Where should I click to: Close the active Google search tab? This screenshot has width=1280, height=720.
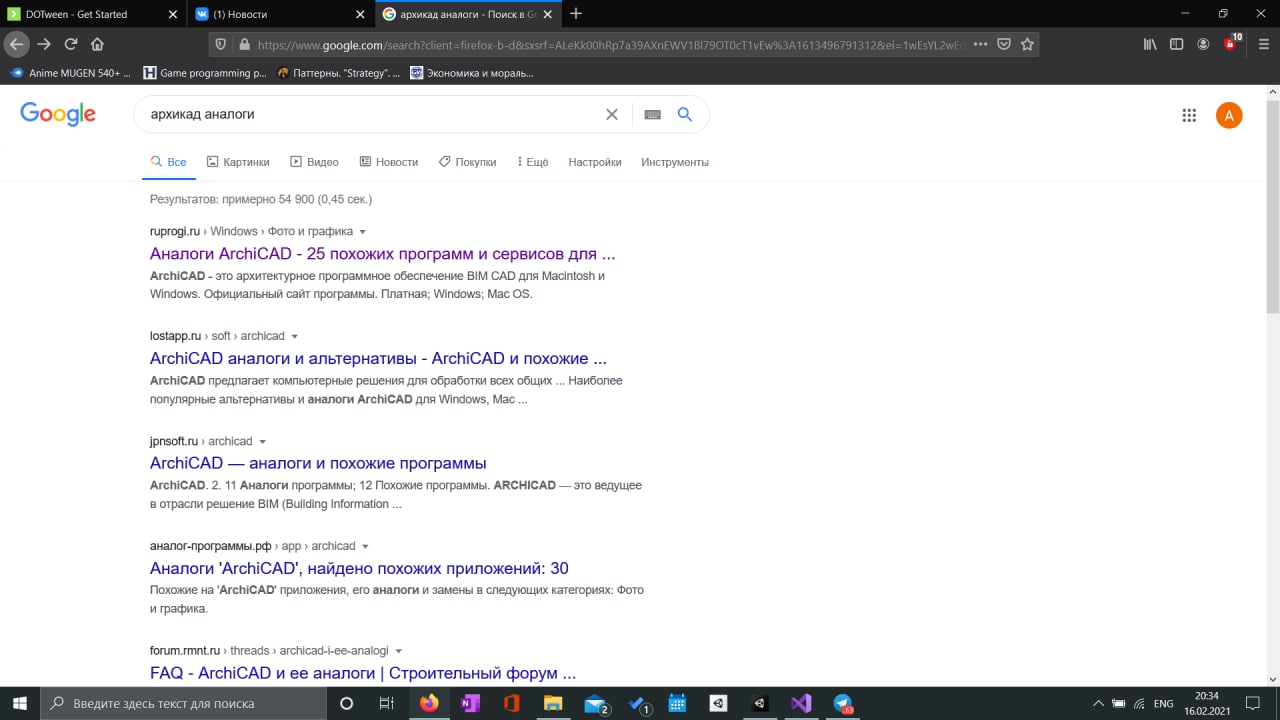click(548, 14)
